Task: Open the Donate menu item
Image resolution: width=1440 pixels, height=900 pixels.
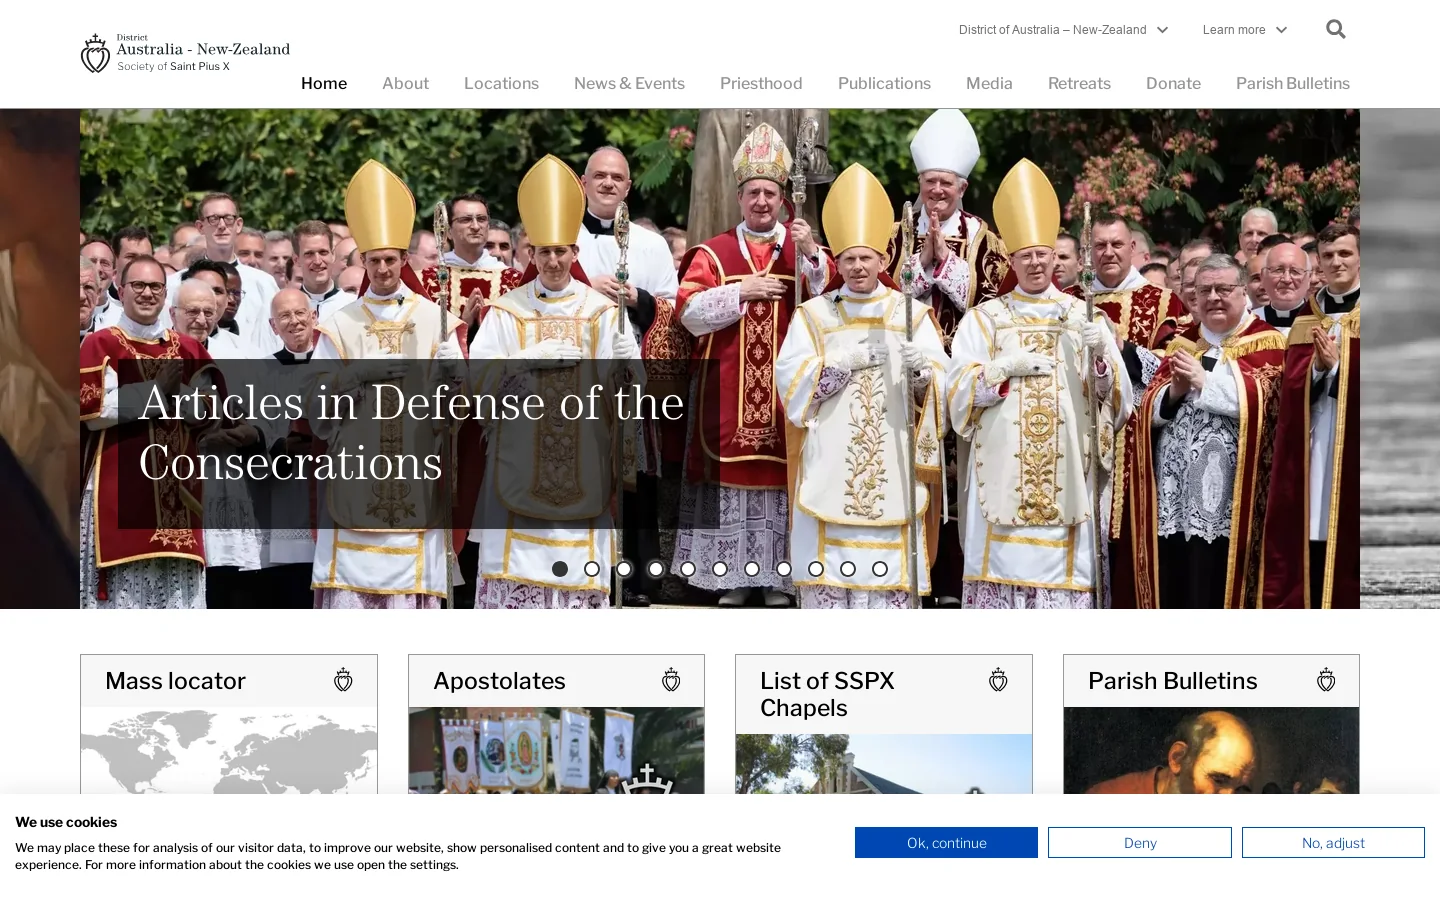Action: 1173,84
